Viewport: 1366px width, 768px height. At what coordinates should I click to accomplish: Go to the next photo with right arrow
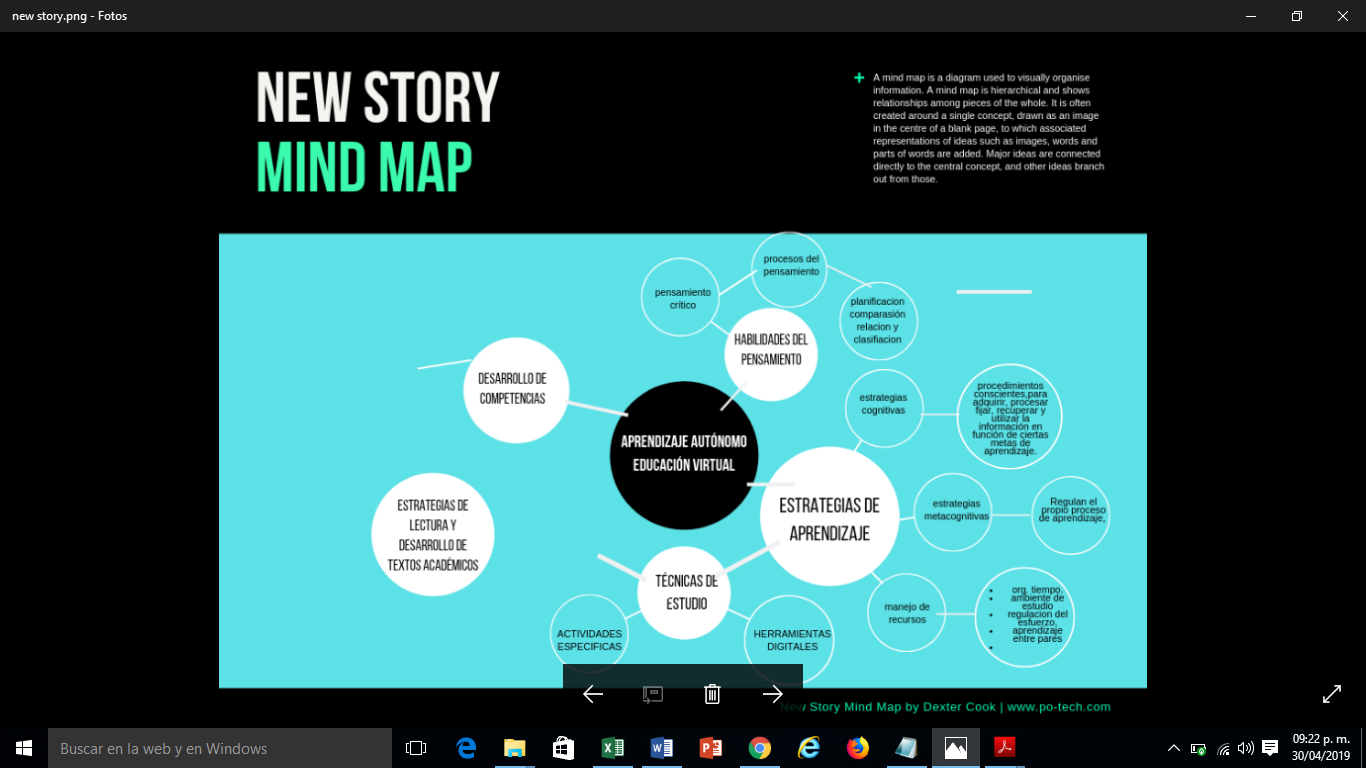click(x=772, y=694)
